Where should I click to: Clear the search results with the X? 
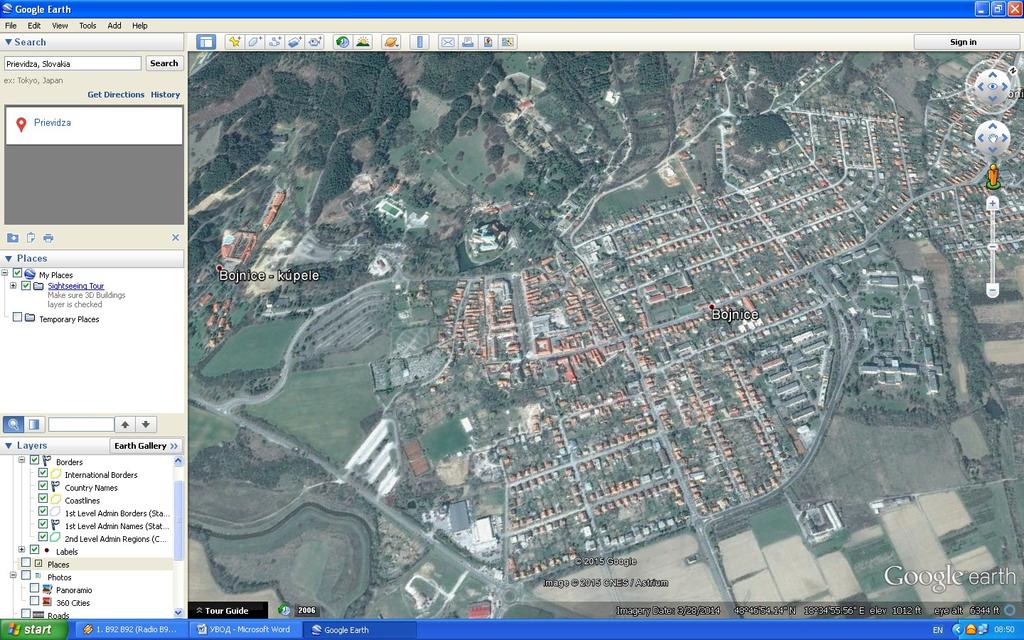pyautogui.click(x=175, y=238)
